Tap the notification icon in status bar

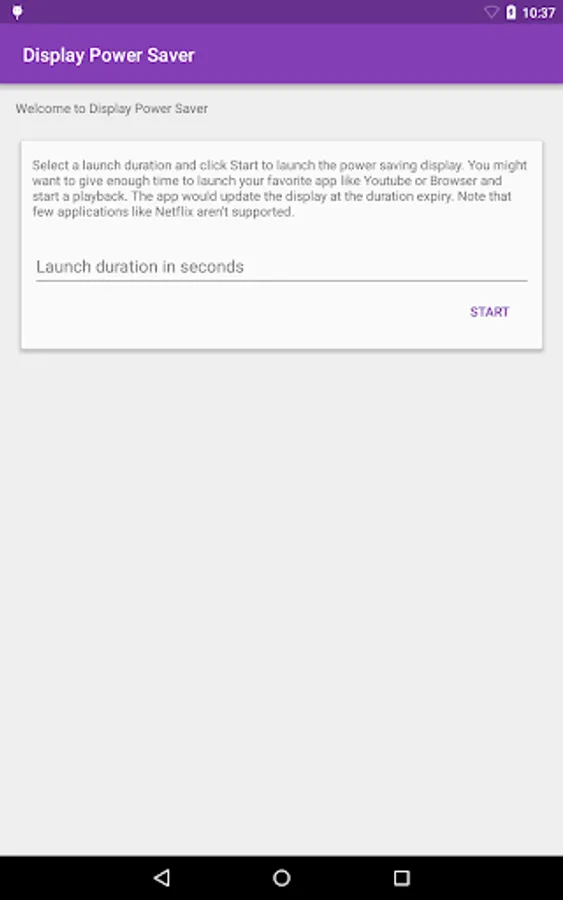click(17, 12)
